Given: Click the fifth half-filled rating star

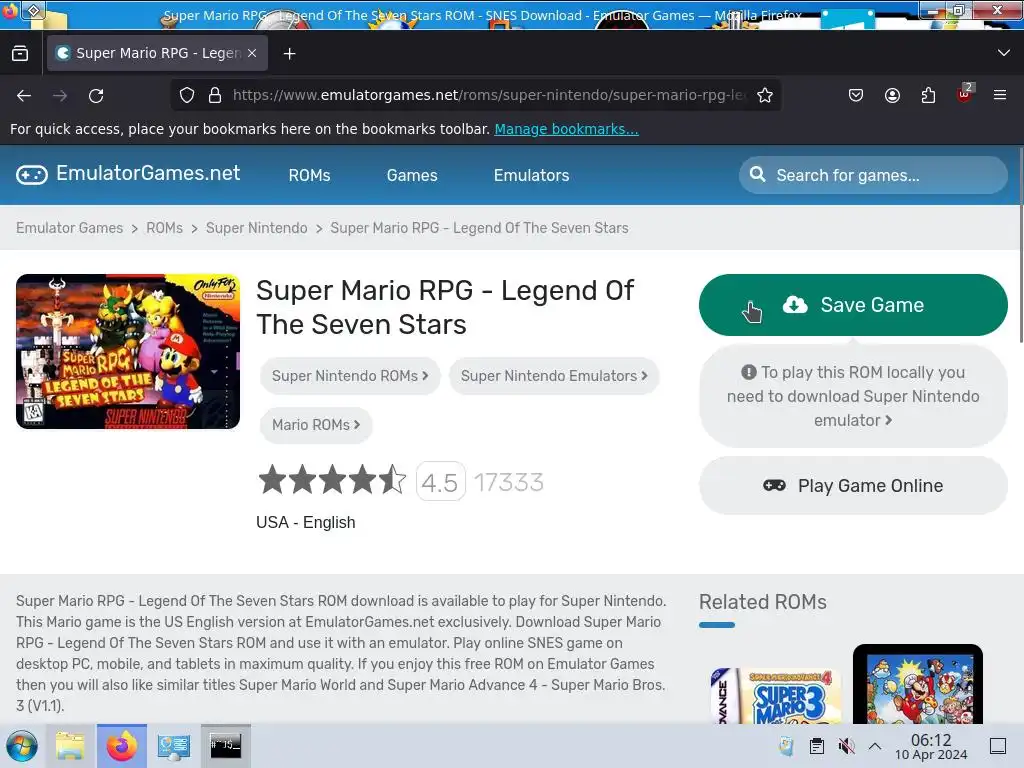Looking at the screenshot, I should 392,480.
